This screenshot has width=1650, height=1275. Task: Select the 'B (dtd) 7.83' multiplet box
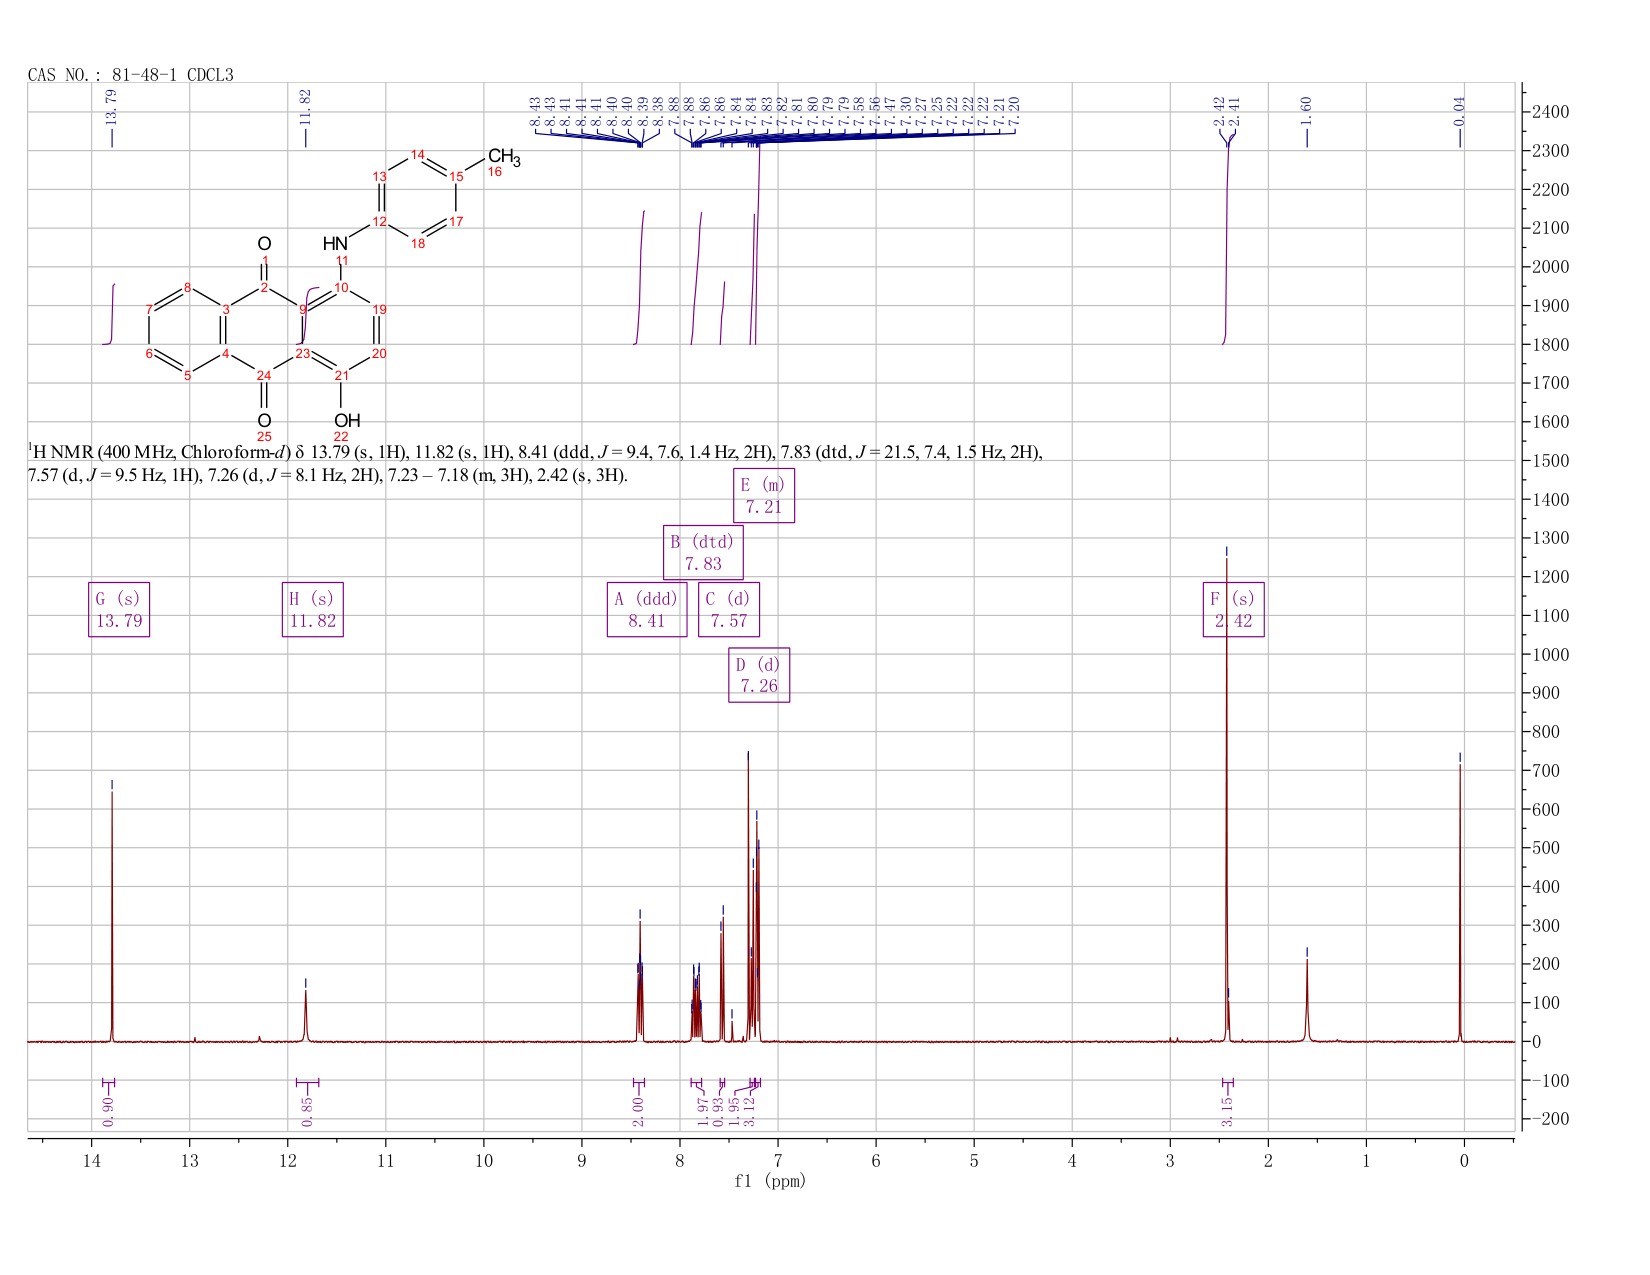point(703,553)
